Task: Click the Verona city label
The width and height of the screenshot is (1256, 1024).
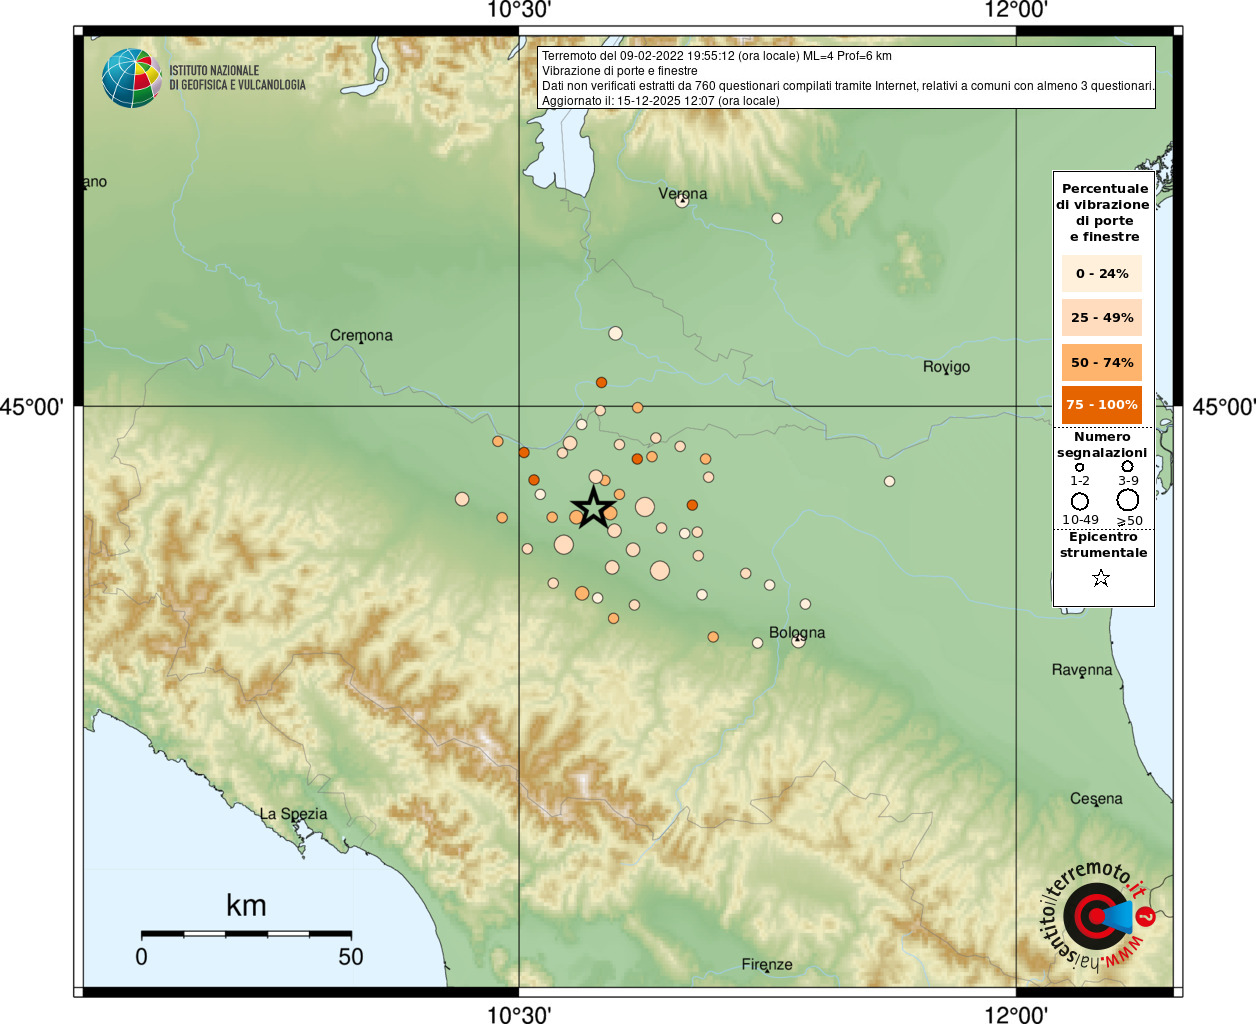Action: pos(683,193)
